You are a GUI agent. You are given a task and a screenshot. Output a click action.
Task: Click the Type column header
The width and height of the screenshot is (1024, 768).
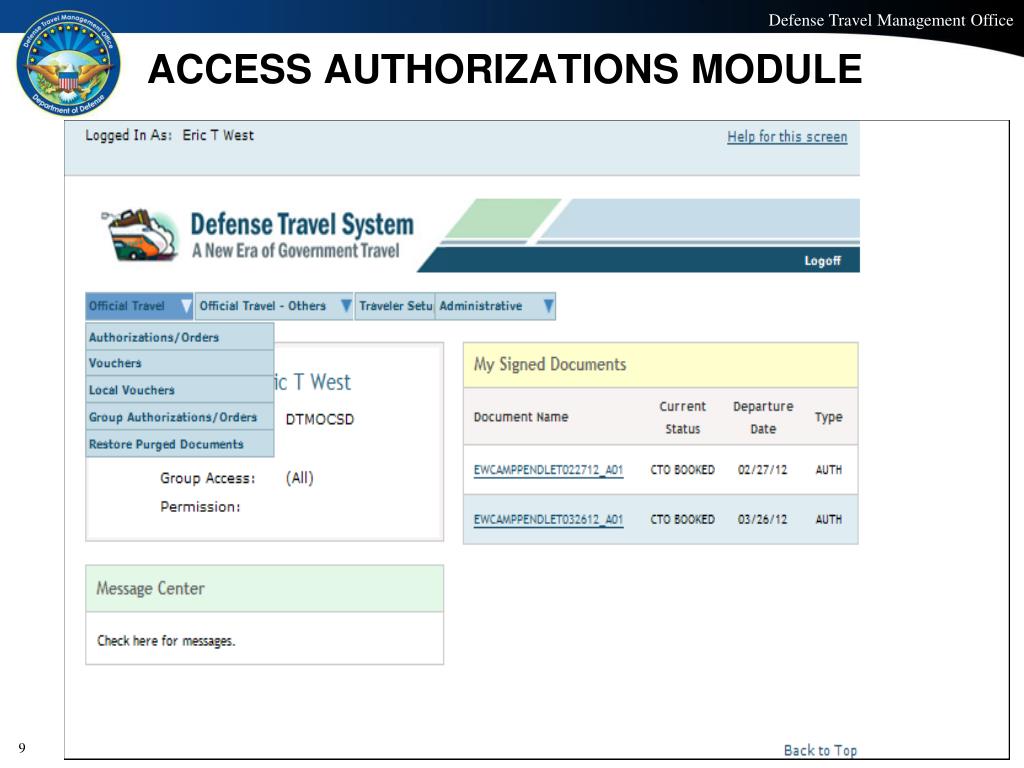coord(828,417)
